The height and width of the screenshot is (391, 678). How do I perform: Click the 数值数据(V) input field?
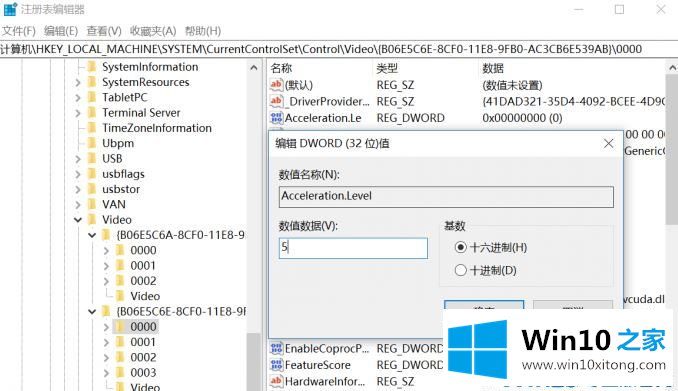[x=353, y=248]
